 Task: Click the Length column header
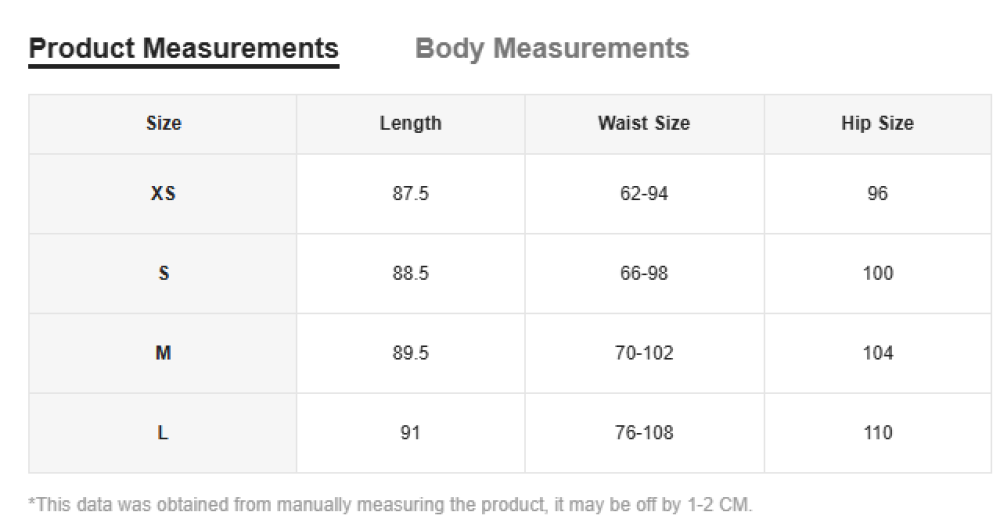[x=410, y=124]
